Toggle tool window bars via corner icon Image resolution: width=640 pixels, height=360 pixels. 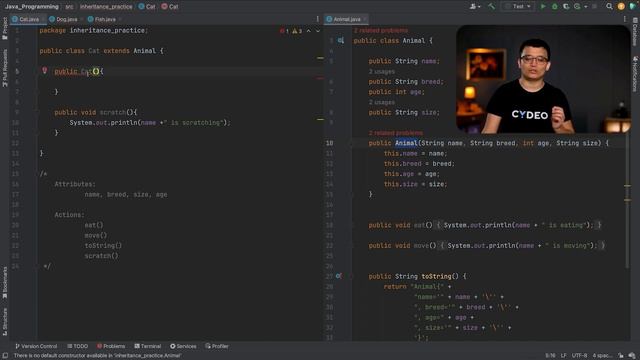click(x=5, y=356)
